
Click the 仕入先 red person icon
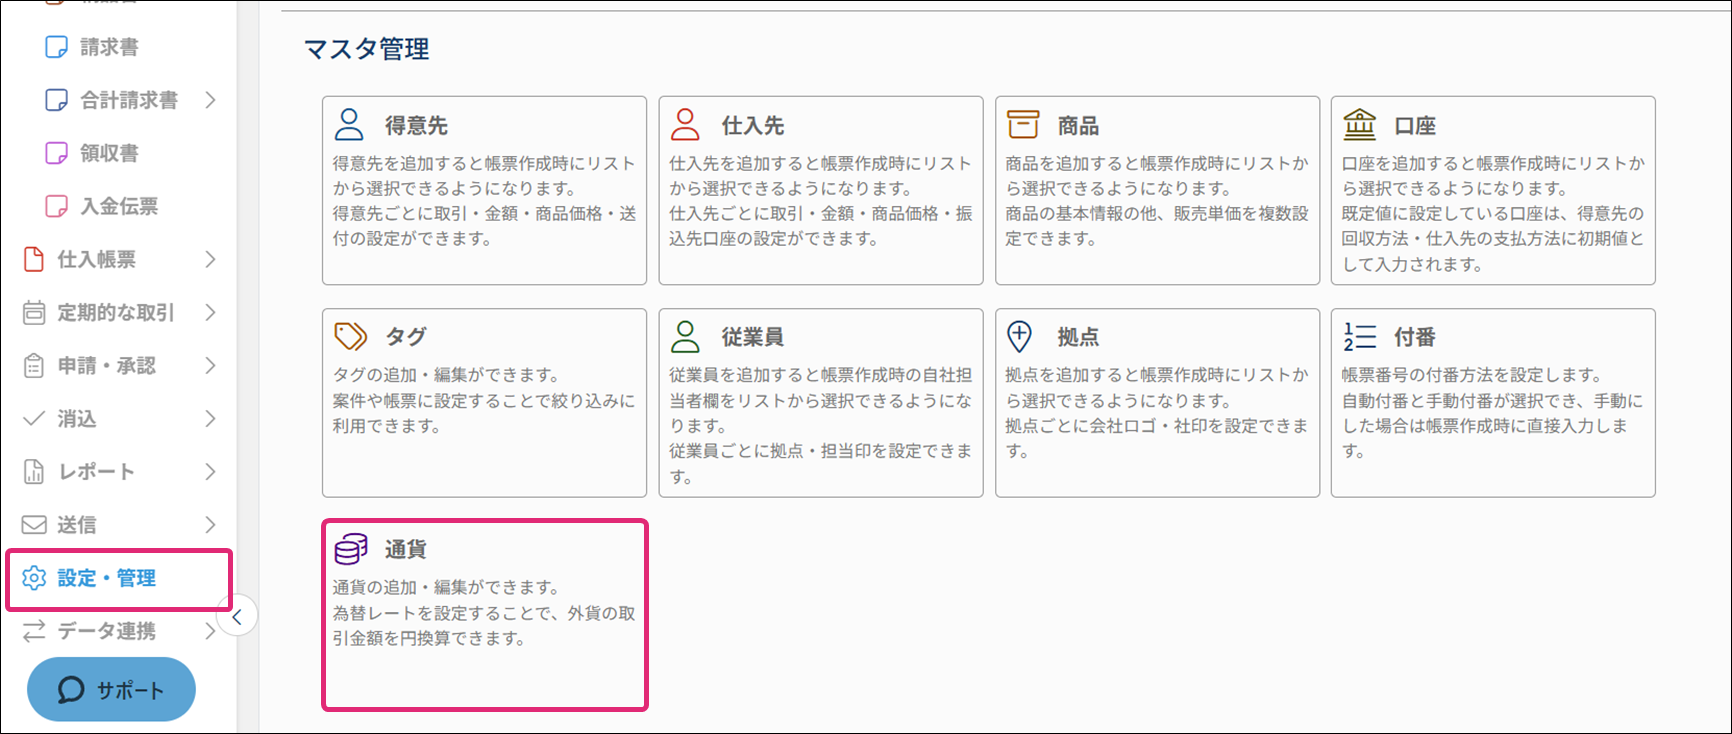click(x=685, y=125)
